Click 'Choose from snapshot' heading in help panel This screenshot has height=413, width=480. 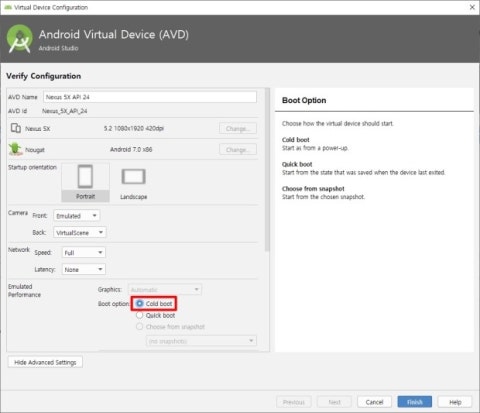[x=313, y=189]
